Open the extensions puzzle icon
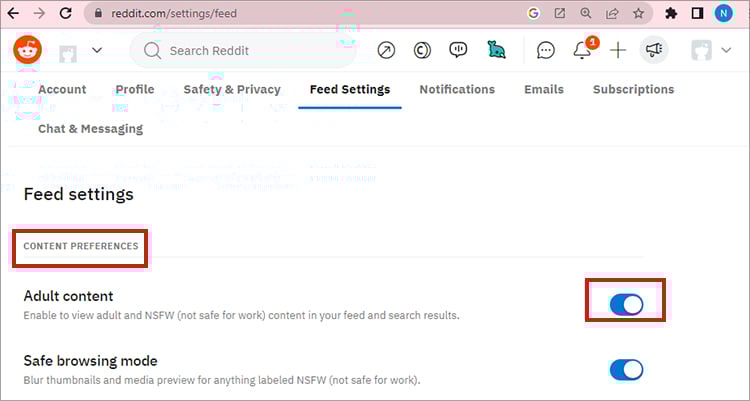Screen dimensions: 750x401 tap(671, 13)
